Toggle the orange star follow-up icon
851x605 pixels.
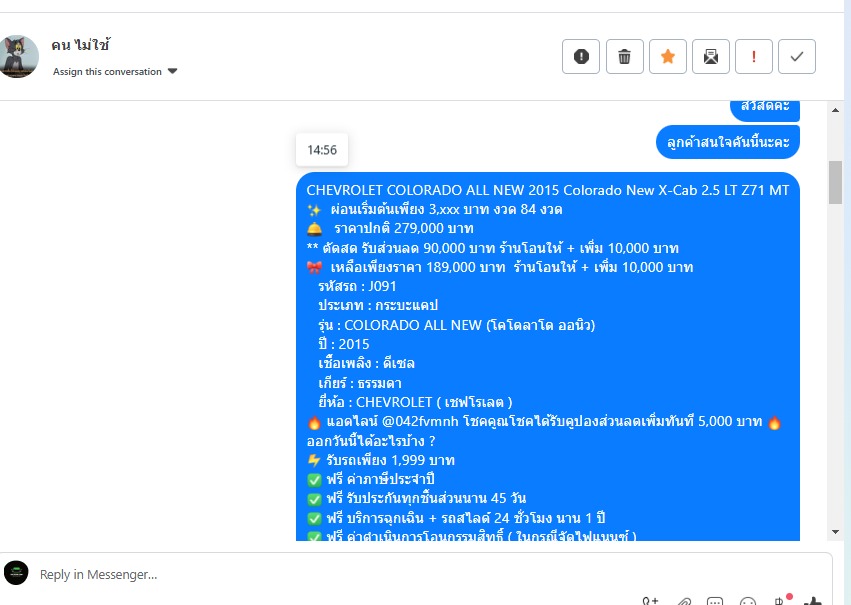pyautogui.click(x=668, y=56)
